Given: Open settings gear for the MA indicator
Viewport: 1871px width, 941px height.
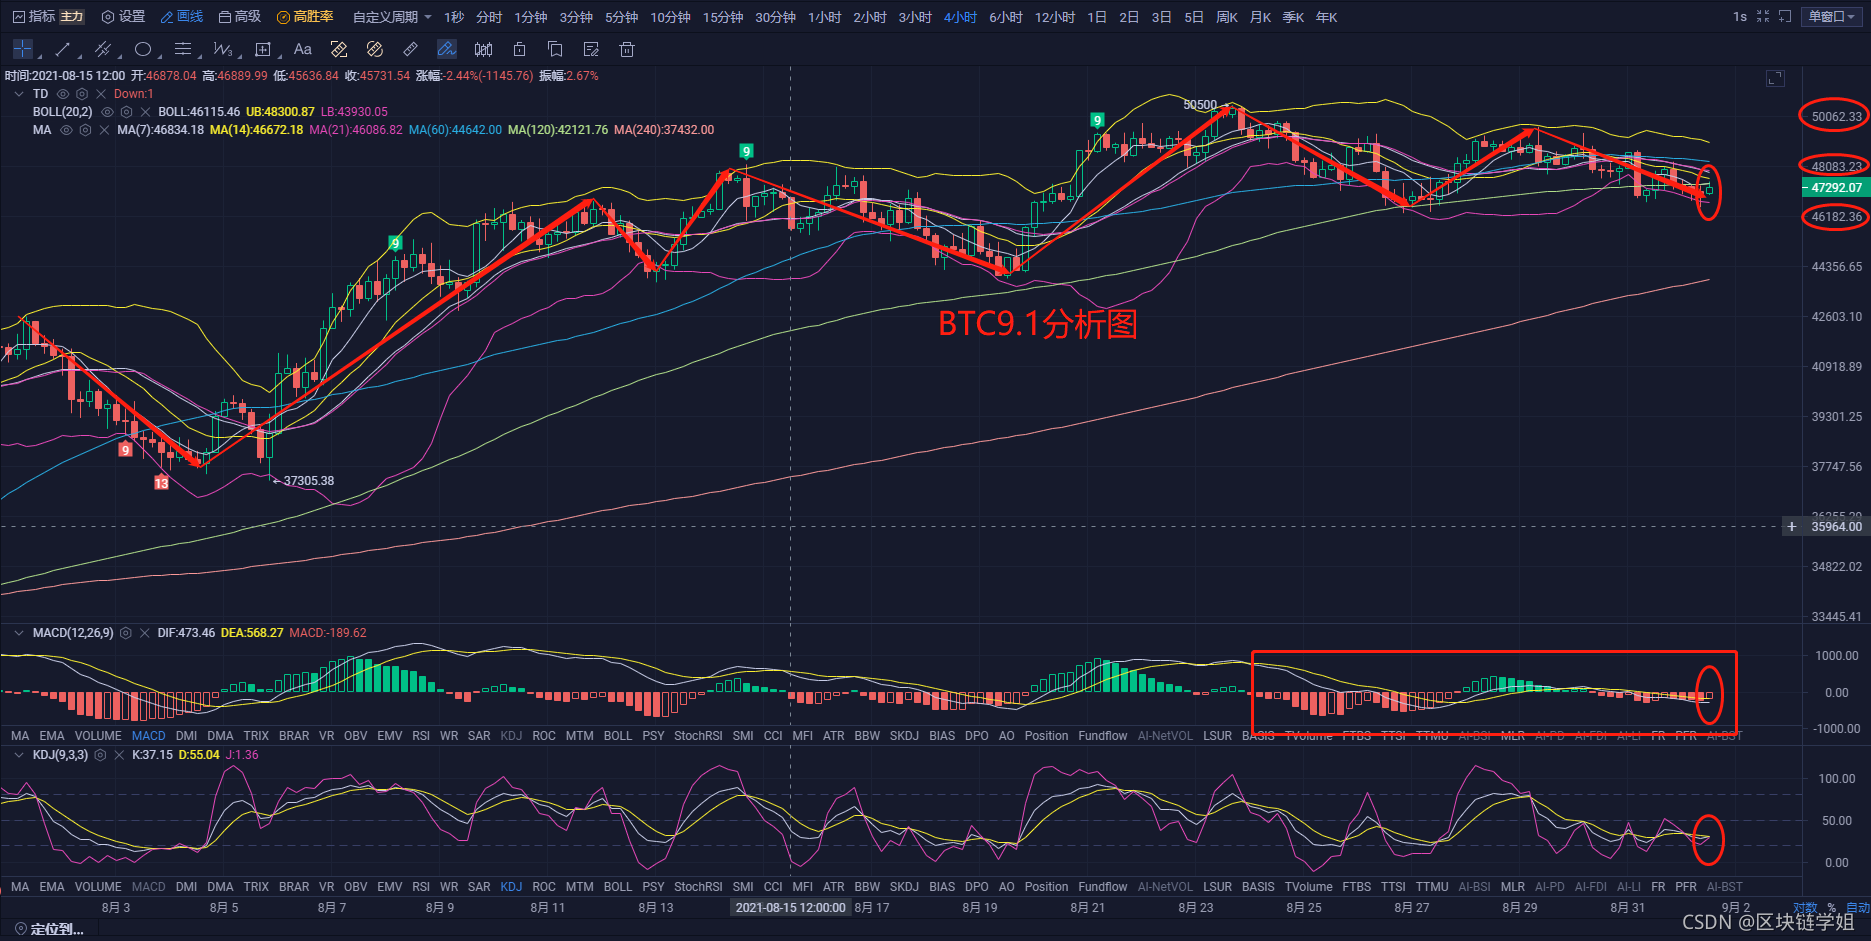Looking at the screenshot, I should (85, 130).
